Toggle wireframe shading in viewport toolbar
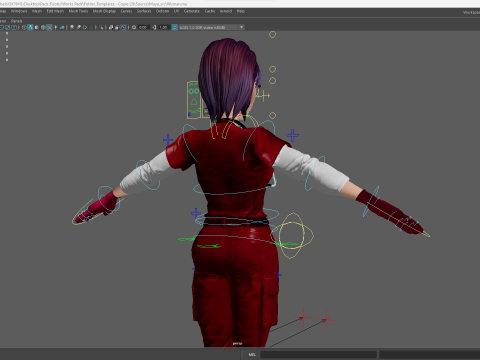The width and height of the screenshot is (480, 360). [24, 27]
